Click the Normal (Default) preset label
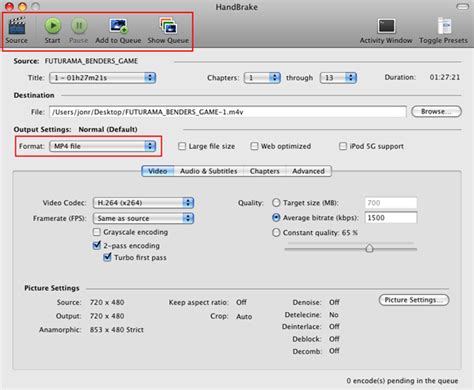This screenshot has width=474, height=390. pos(108,129)
